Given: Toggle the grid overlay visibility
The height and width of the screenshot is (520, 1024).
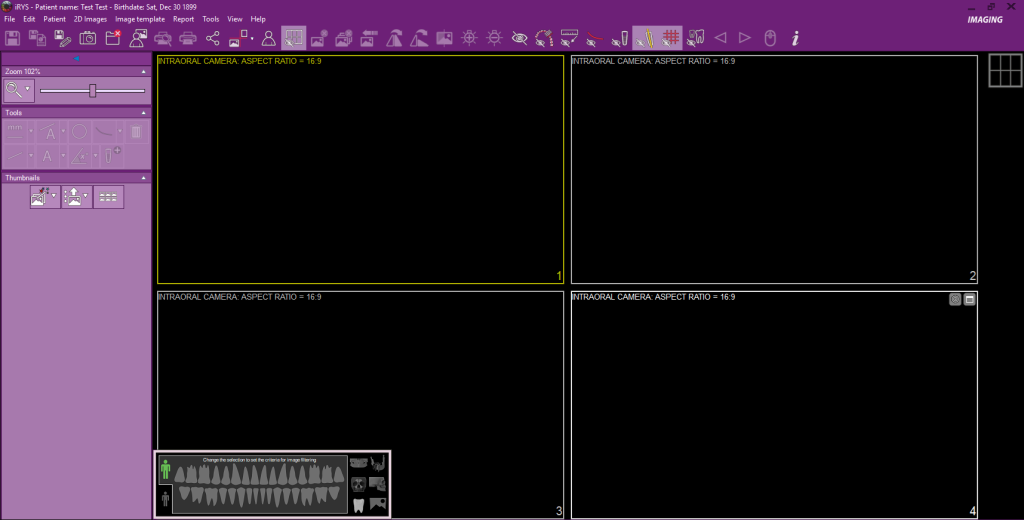Looking at the screenshot, I should [672, 38].
